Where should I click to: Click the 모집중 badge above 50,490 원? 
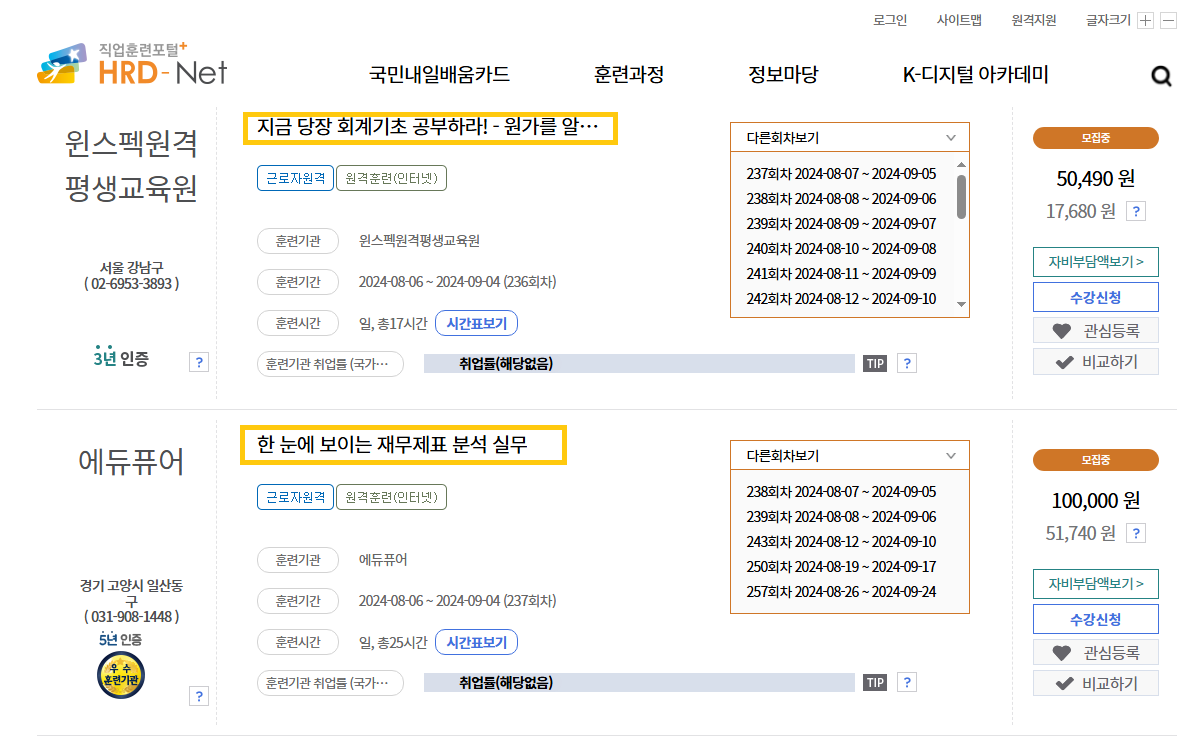click(x=1095, y=138)
